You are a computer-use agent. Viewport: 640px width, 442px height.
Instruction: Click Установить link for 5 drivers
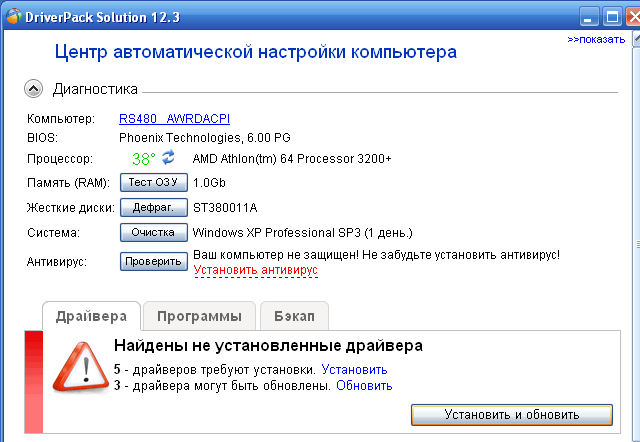point(354,369)
